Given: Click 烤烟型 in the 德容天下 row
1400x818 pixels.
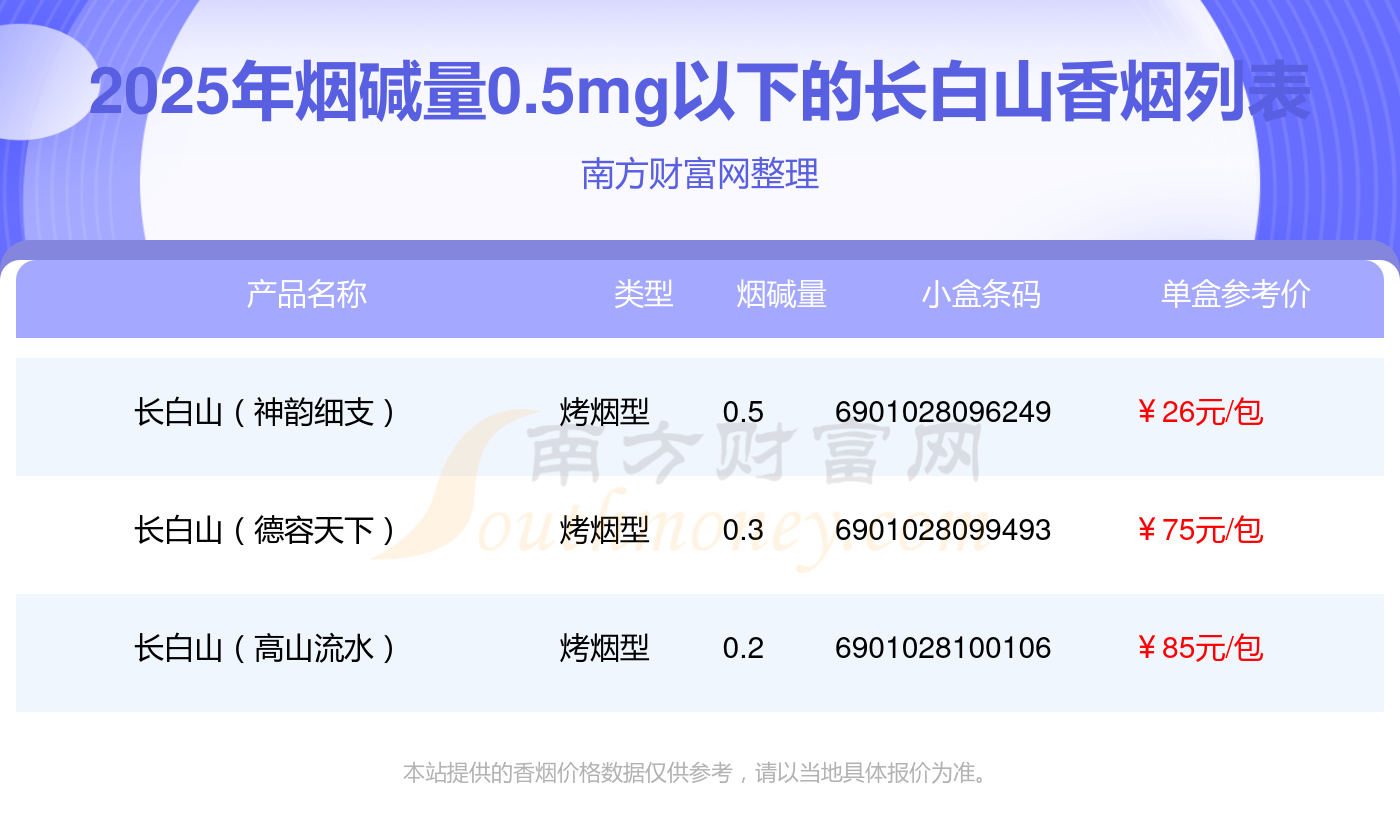Looking at the screenshot, I should [x=605, y=530].
